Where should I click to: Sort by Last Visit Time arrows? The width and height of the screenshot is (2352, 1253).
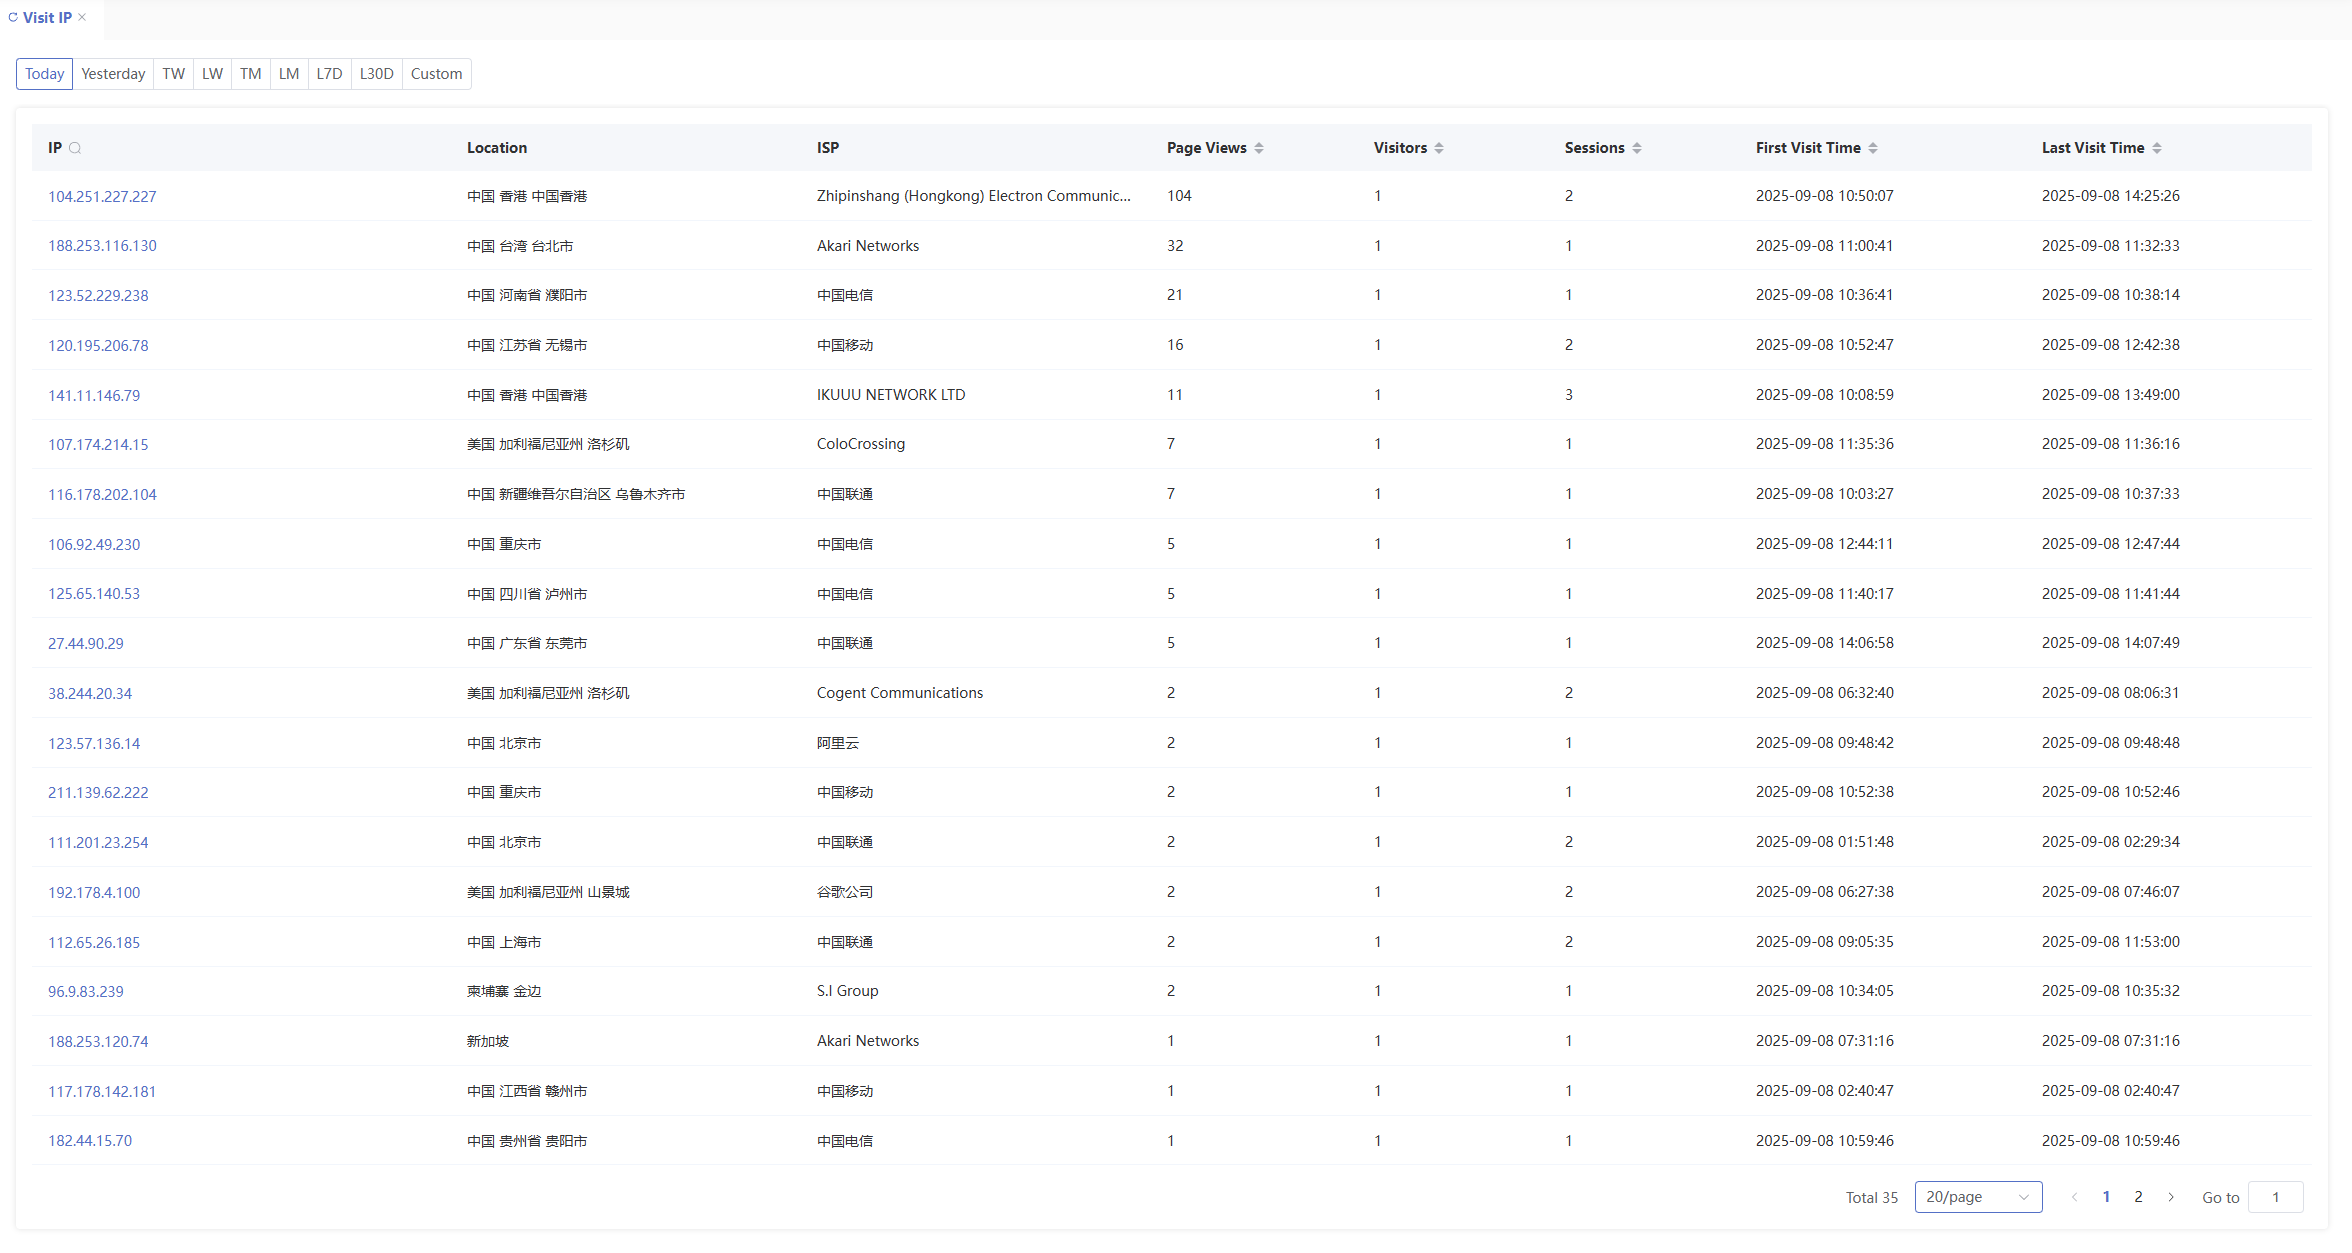(2157, 148)
